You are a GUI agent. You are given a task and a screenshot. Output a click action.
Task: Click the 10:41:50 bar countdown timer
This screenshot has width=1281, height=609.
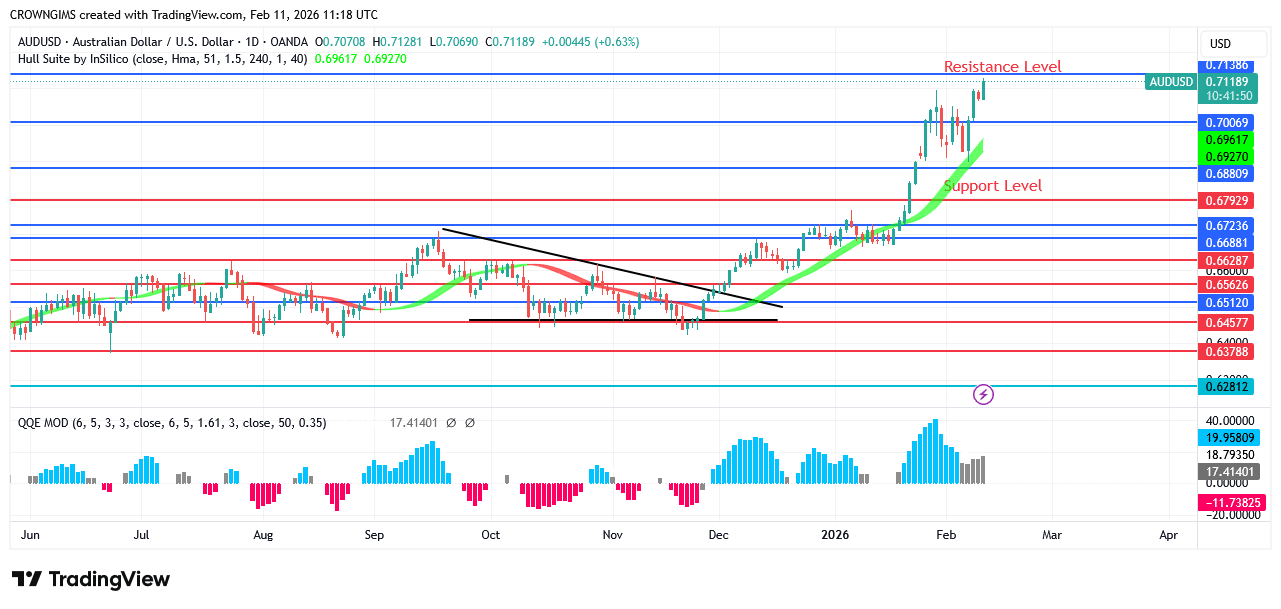pyautogui.click(x=1226, y=96)
